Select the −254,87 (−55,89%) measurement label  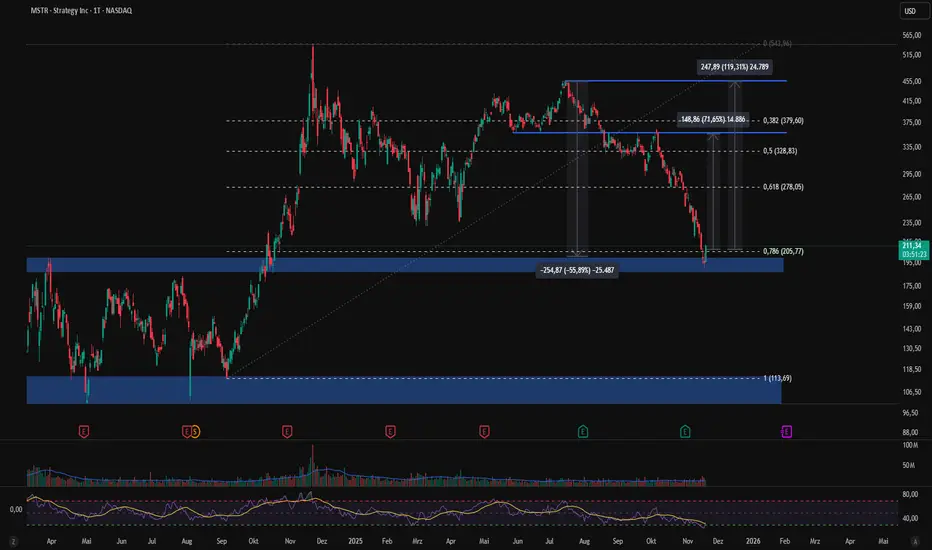pos(577,271)
